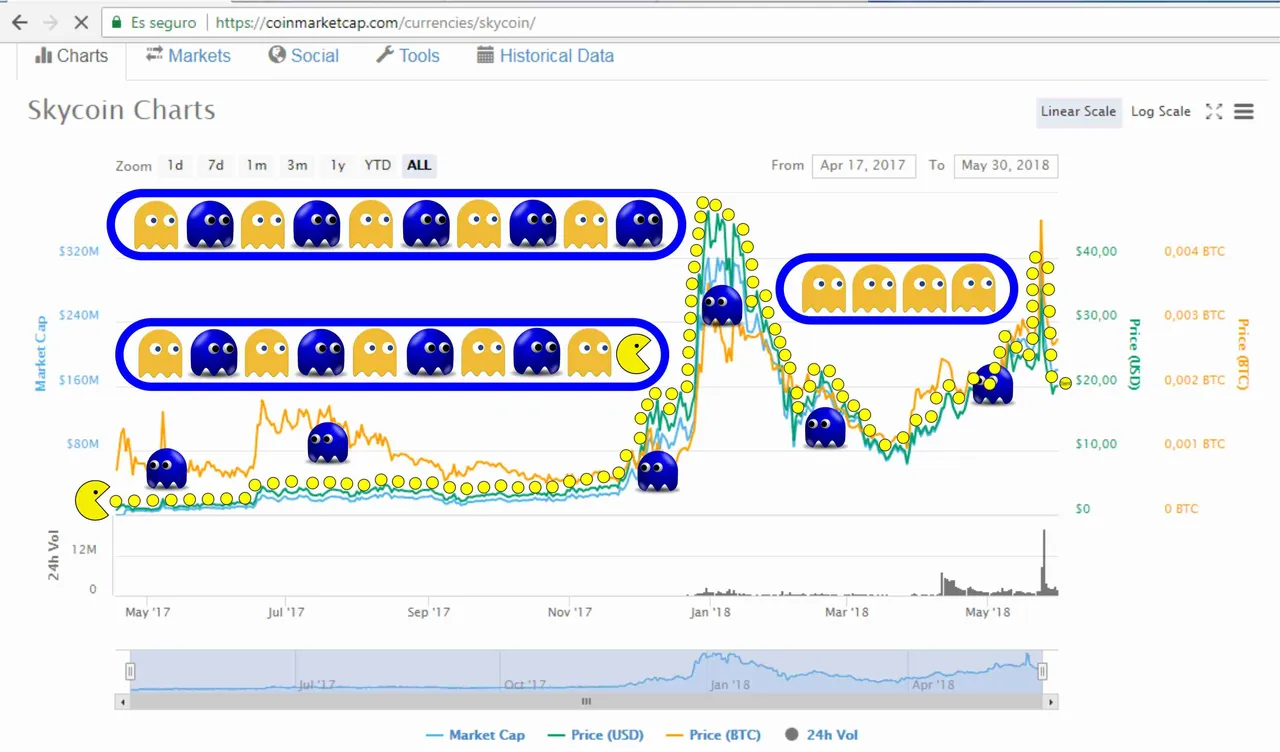Click navigator scrollbar left arrow
Viewport: 1280px width, 752px height.
[x=123, y=702]
